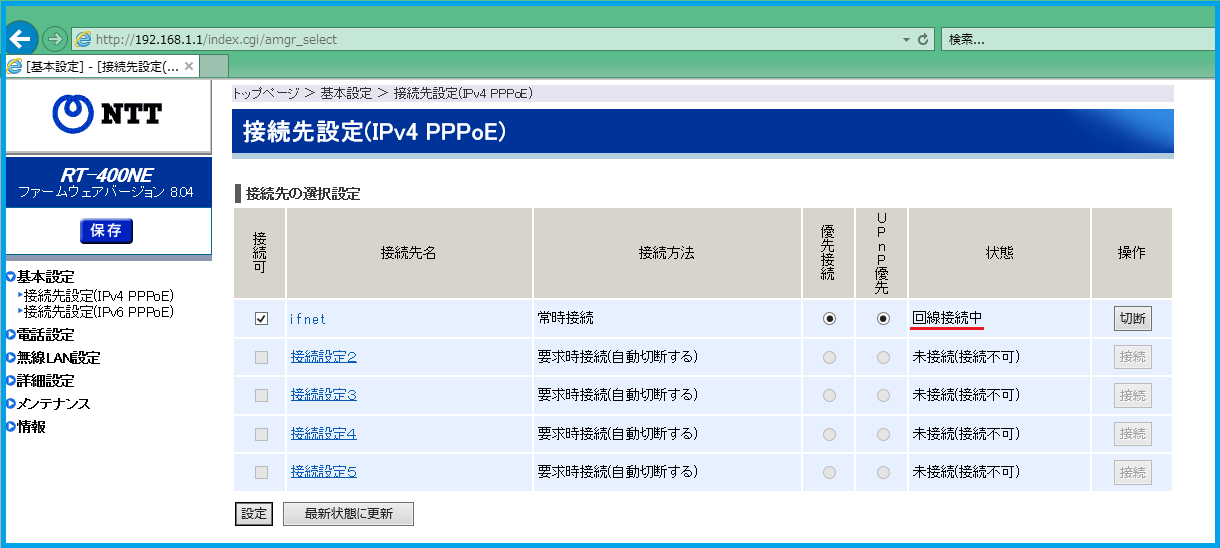1220x548 pixels.
Task: Click the NTT logo
Action: (x=107, y=113)
